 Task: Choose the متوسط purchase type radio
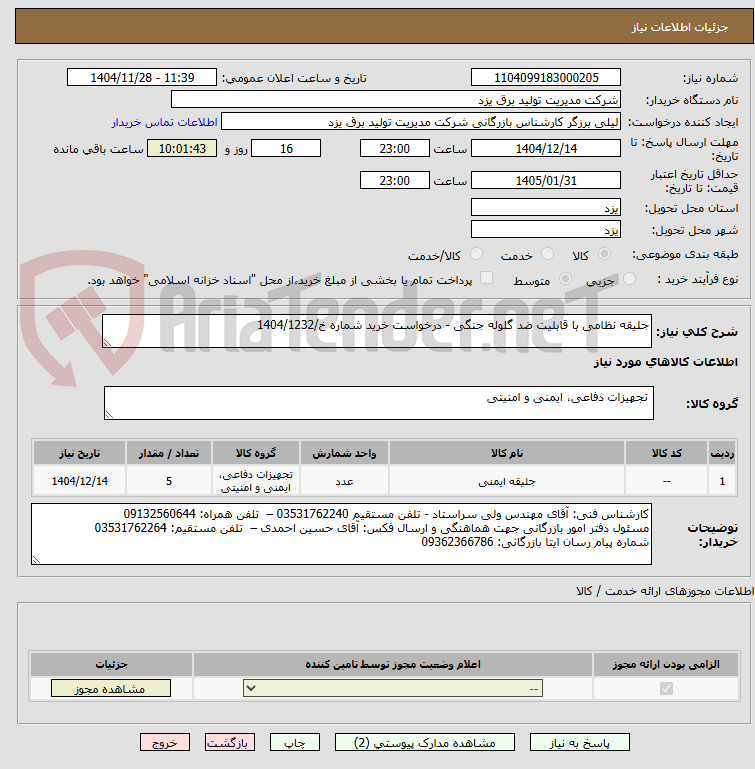coord(565,279)
